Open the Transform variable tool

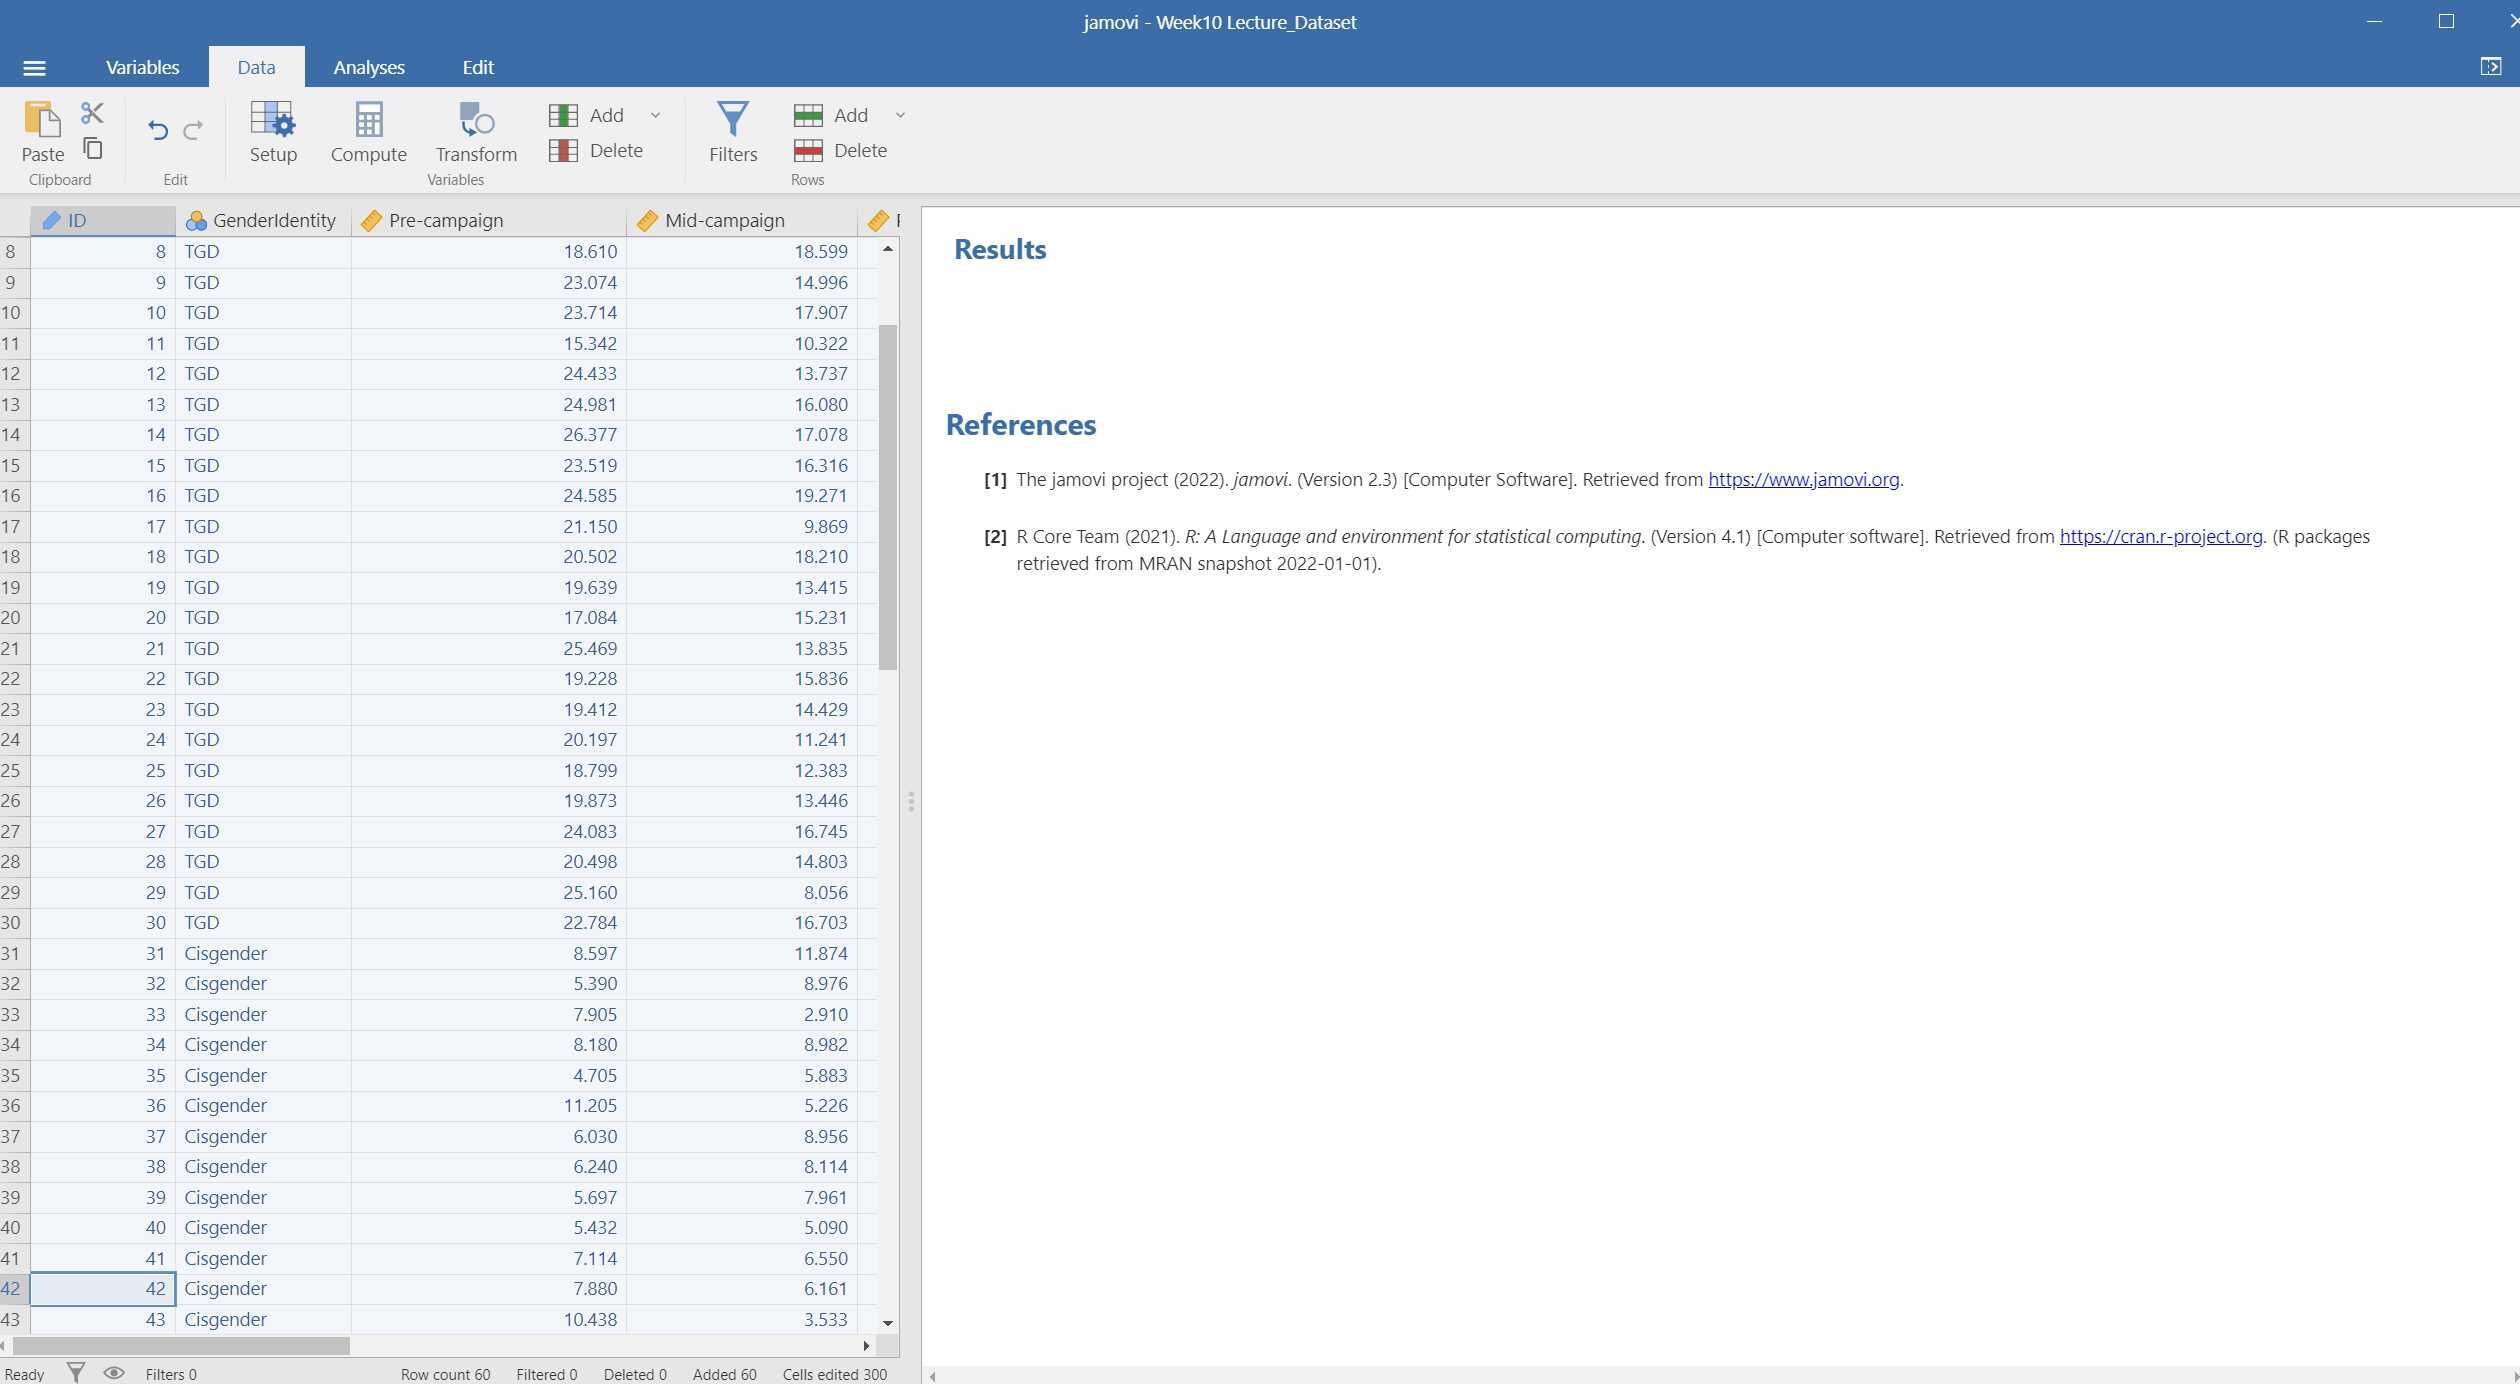coord(474,133)
